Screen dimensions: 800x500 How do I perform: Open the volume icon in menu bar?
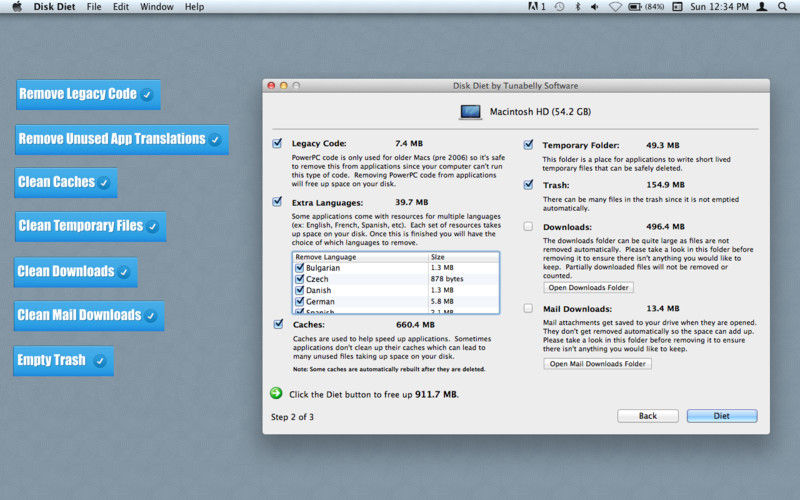click(x=595, y=7)
